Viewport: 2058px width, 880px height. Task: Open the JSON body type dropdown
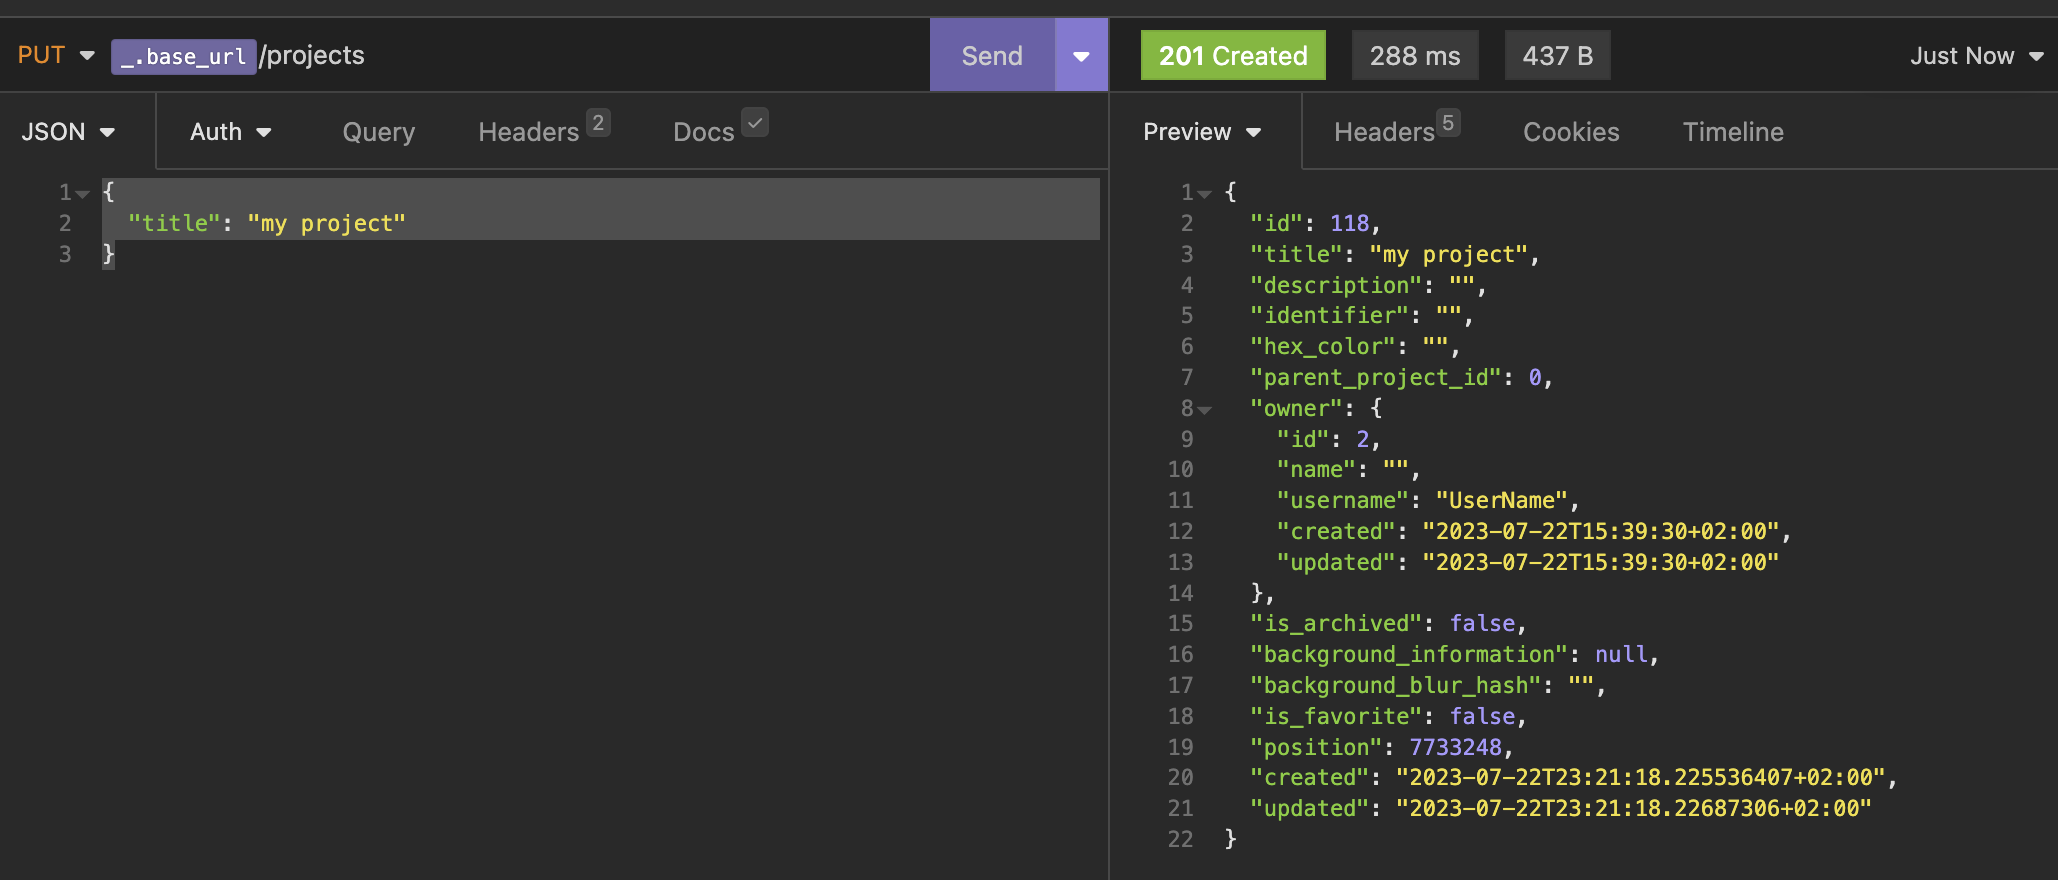(x=68, y=132)
